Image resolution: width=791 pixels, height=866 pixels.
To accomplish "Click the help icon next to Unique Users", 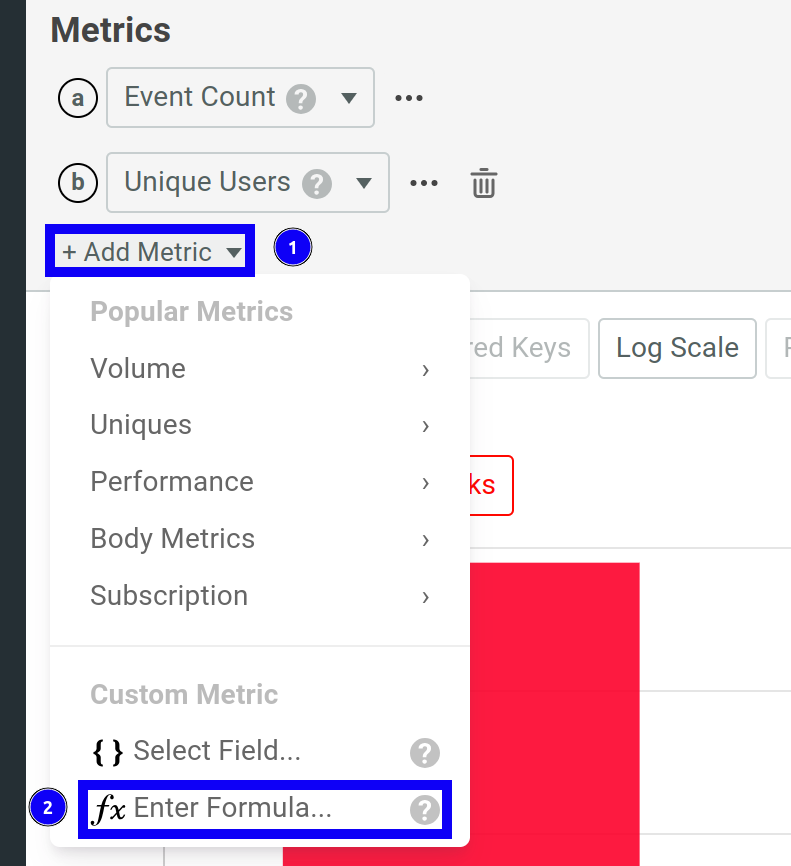I will [317, 182].
